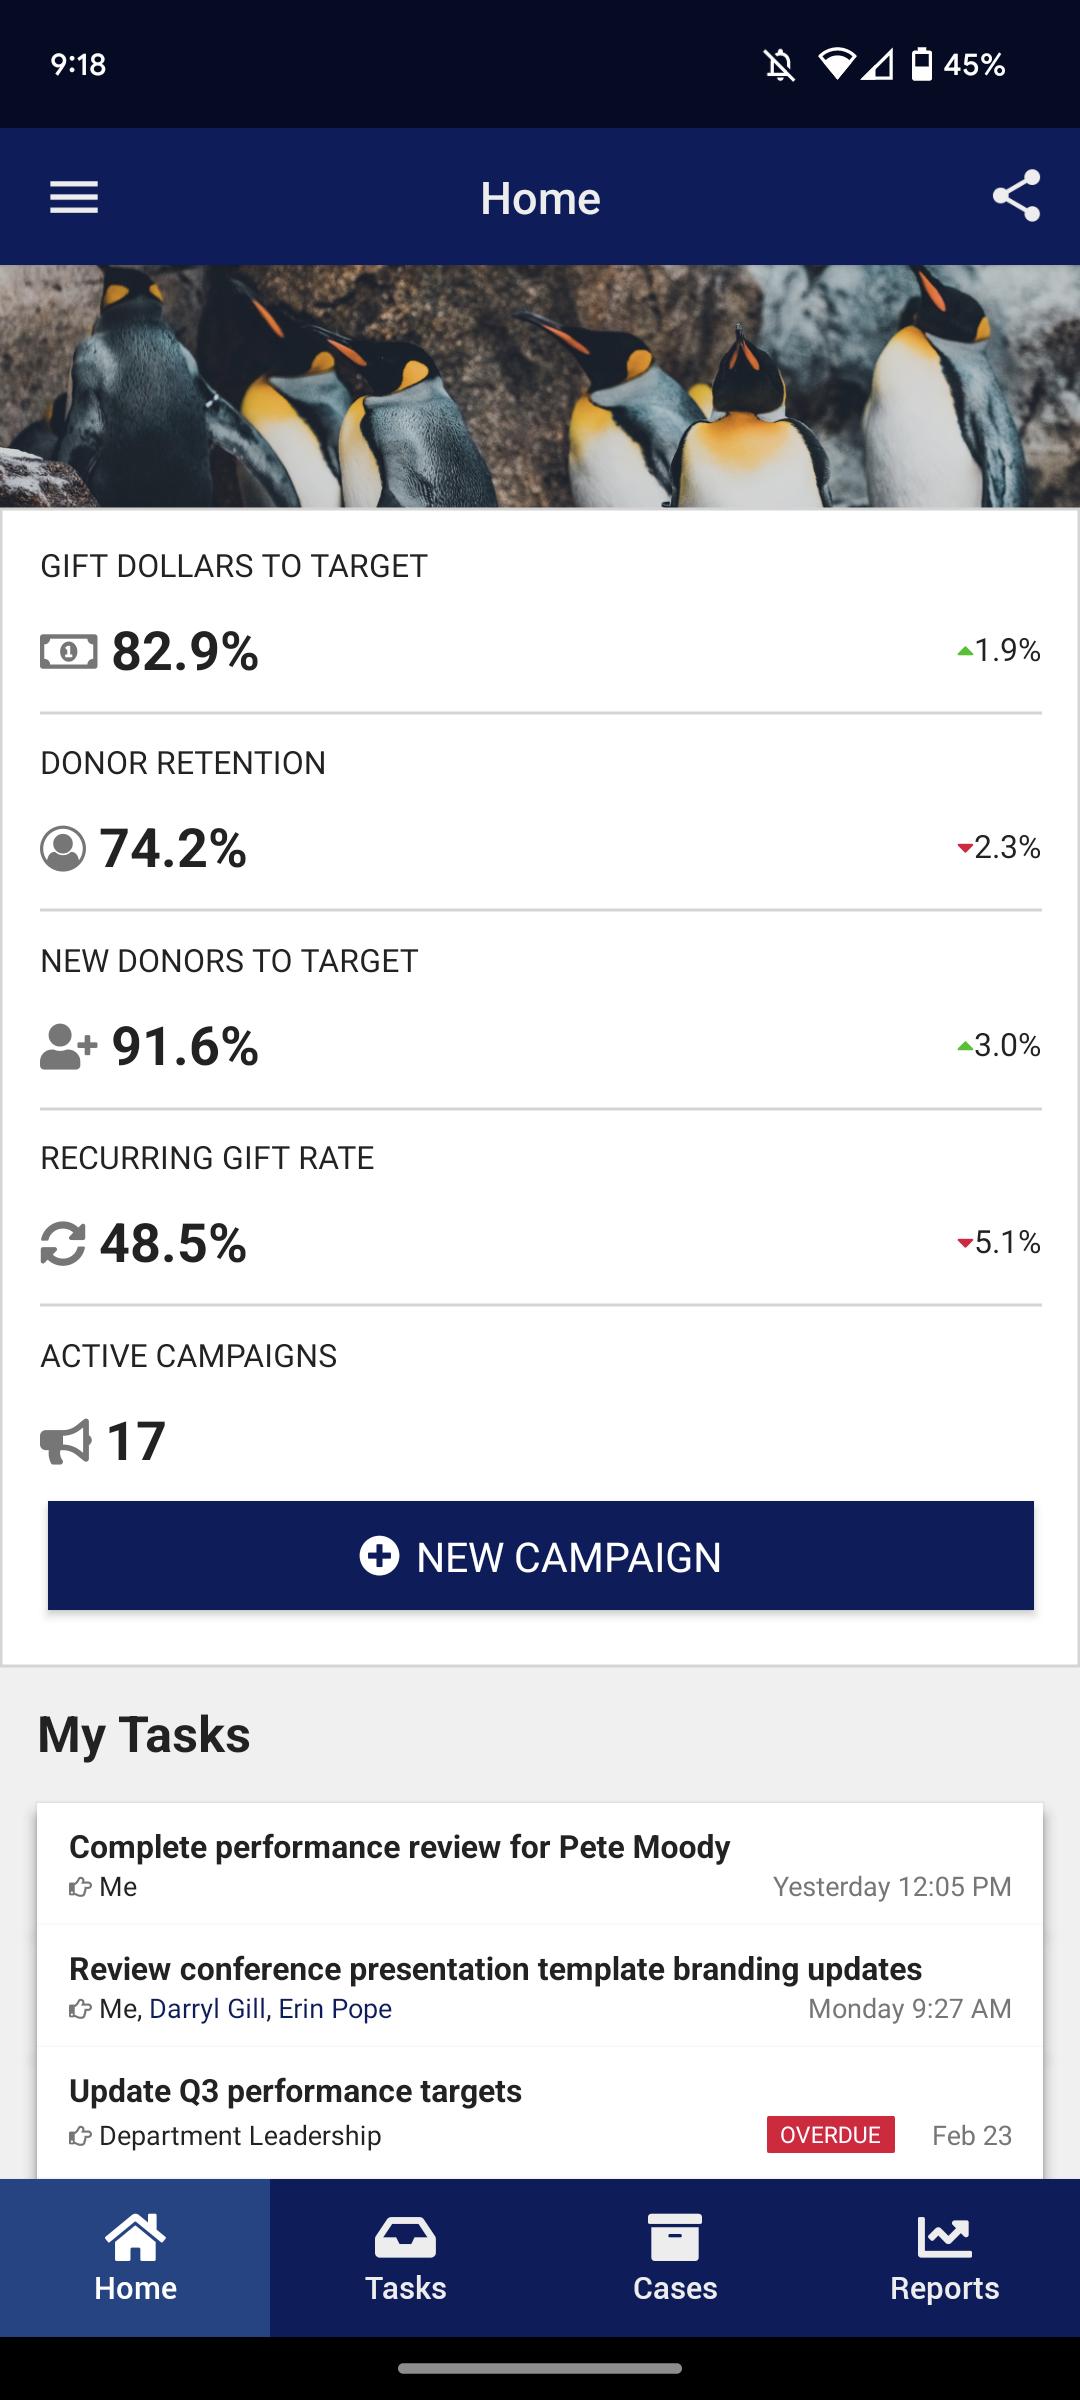Tap the recurring gift refresh icon

63,1244
